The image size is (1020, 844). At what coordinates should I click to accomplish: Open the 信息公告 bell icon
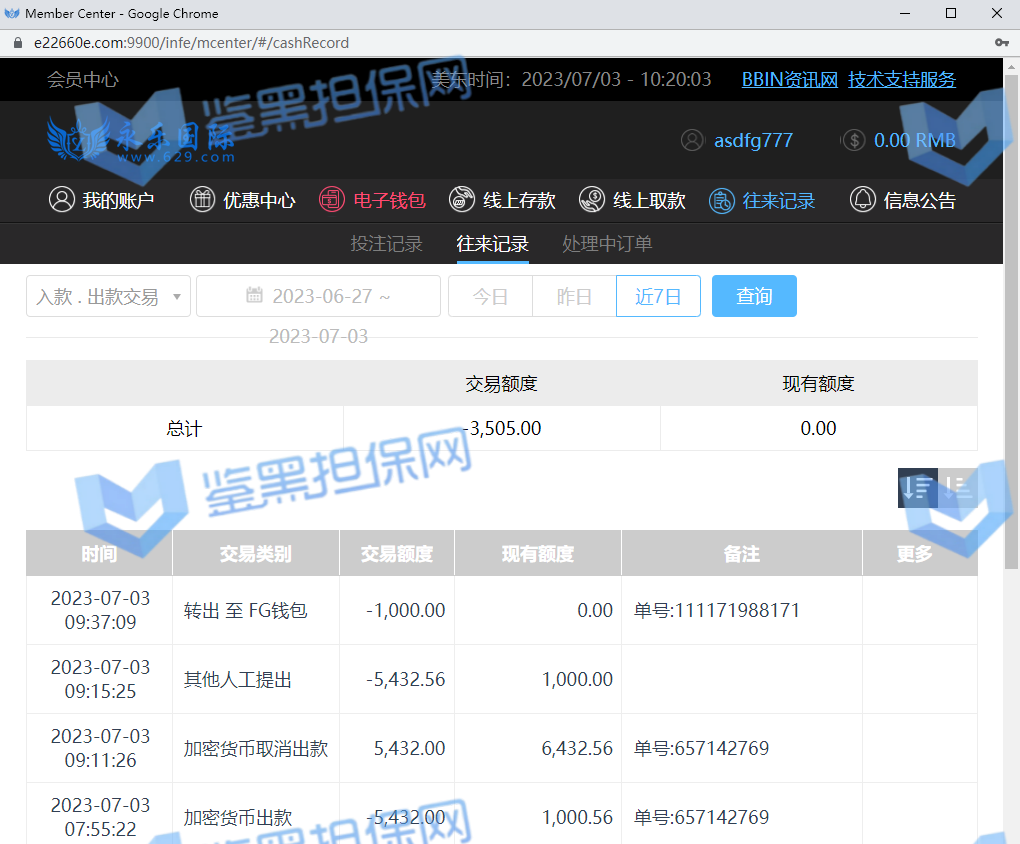[x=862, y=200]
